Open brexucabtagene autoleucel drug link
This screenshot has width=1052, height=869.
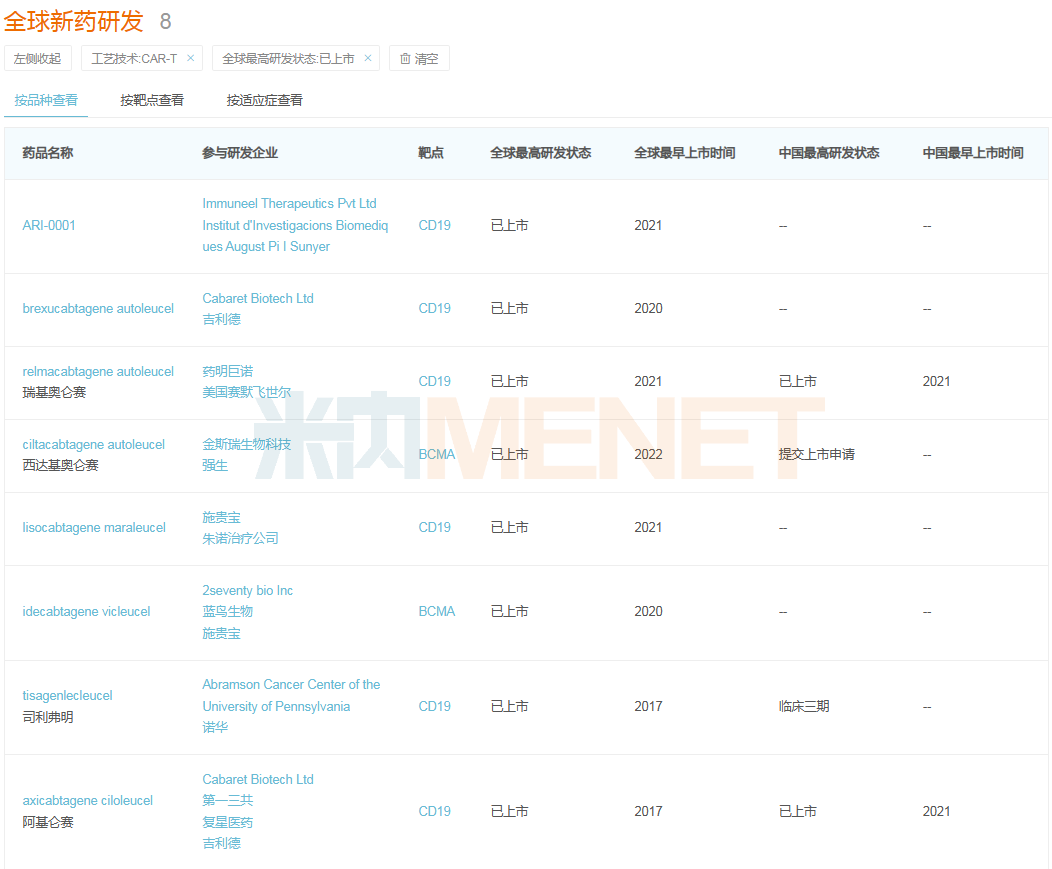tap(98, 308)
